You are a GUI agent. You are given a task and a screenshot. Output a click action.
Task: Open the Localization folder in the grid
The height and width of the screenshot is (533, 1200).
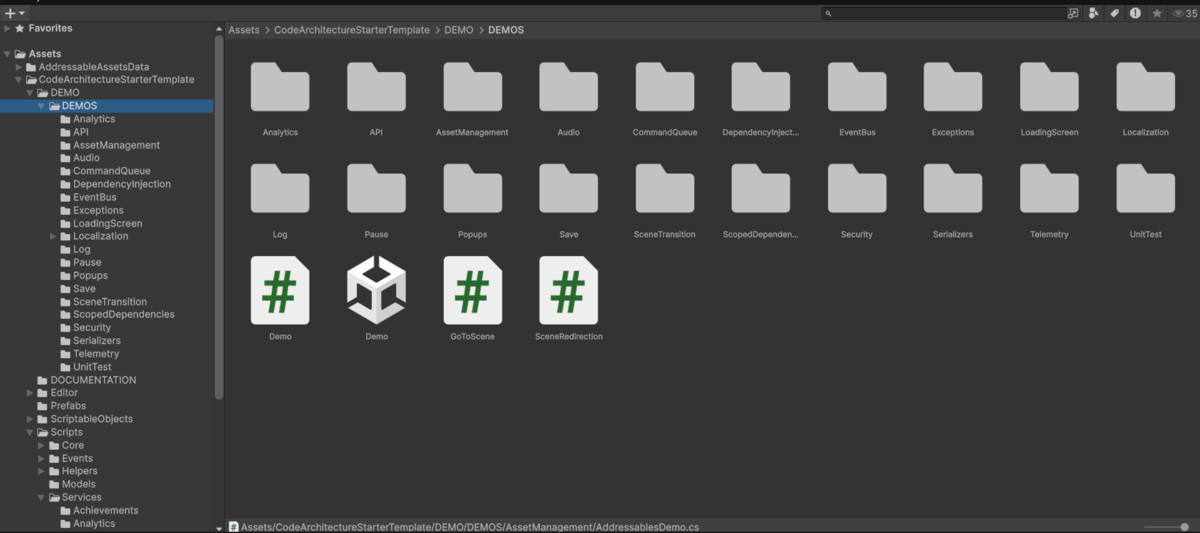click(x=1145, y=88)
